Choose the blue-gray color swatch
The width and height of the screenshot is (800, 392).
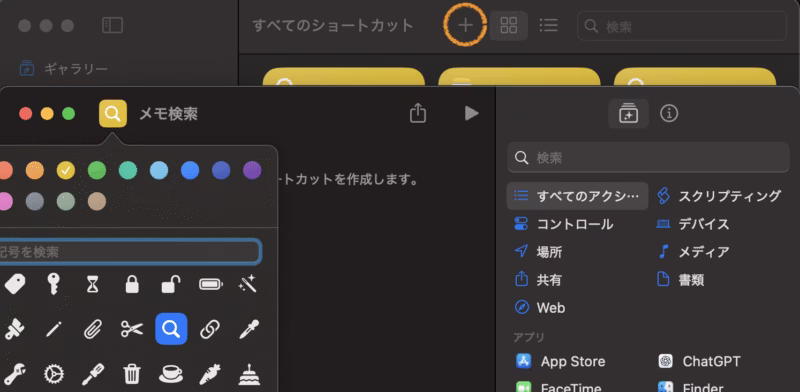(35, 201)
